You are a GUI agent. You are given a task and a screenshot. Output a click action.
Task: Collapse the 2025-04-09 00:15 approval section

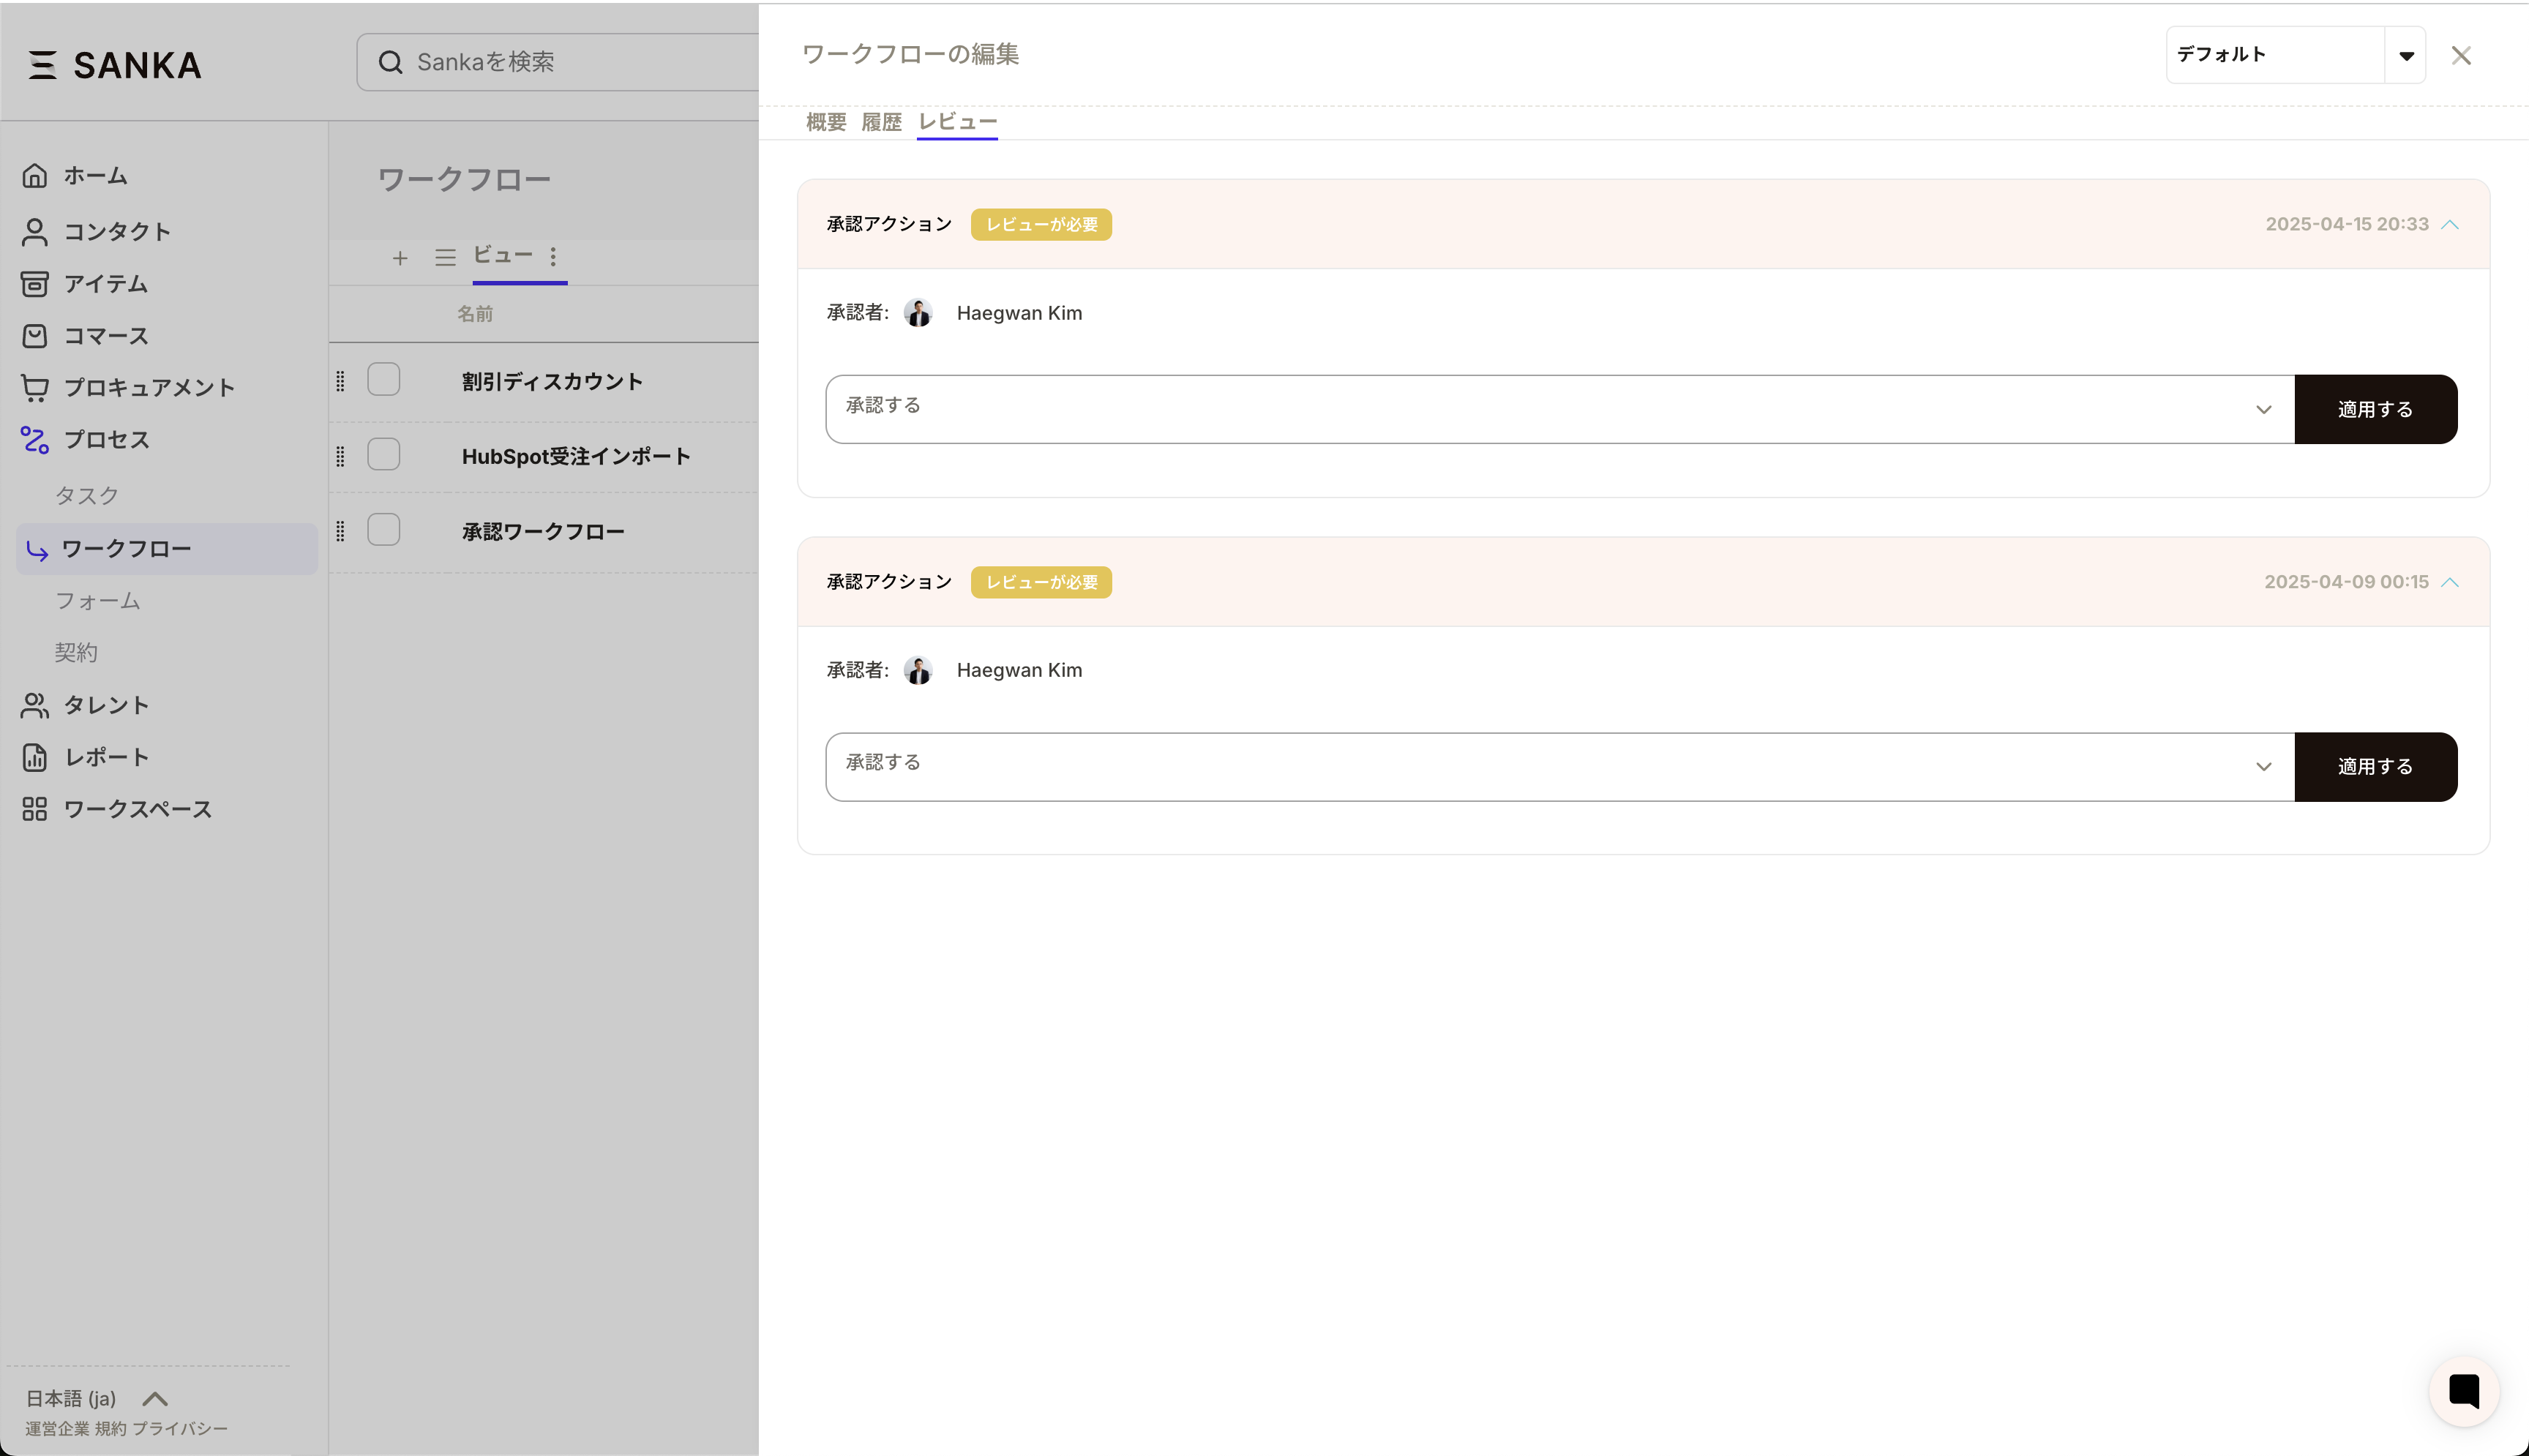[2450, 582]
